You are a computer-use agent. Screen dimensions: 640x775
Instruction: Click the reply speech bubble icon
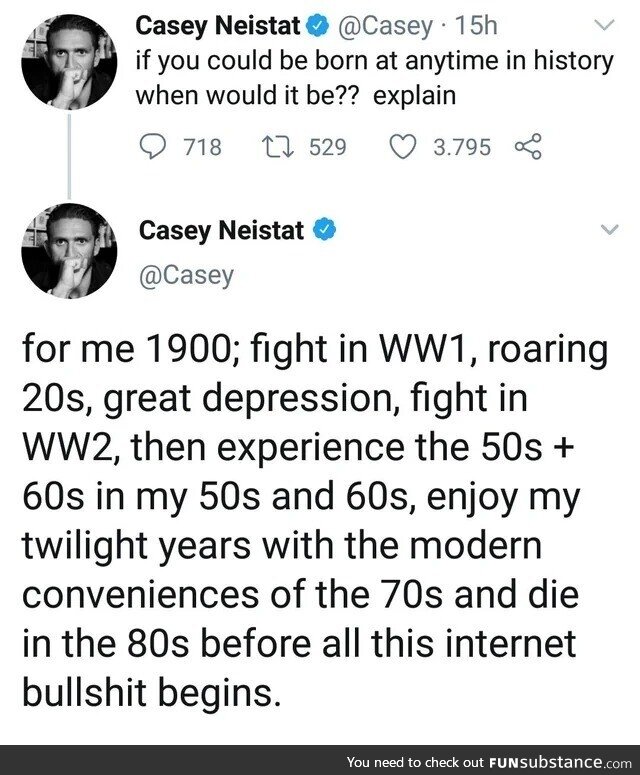[153, 147]
